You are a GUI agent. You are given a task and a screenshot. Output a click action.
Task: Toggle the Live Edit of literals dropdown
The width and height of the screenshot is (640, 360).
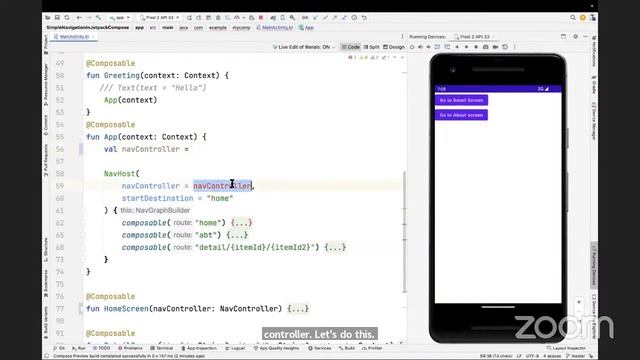(x=304, y=47)
